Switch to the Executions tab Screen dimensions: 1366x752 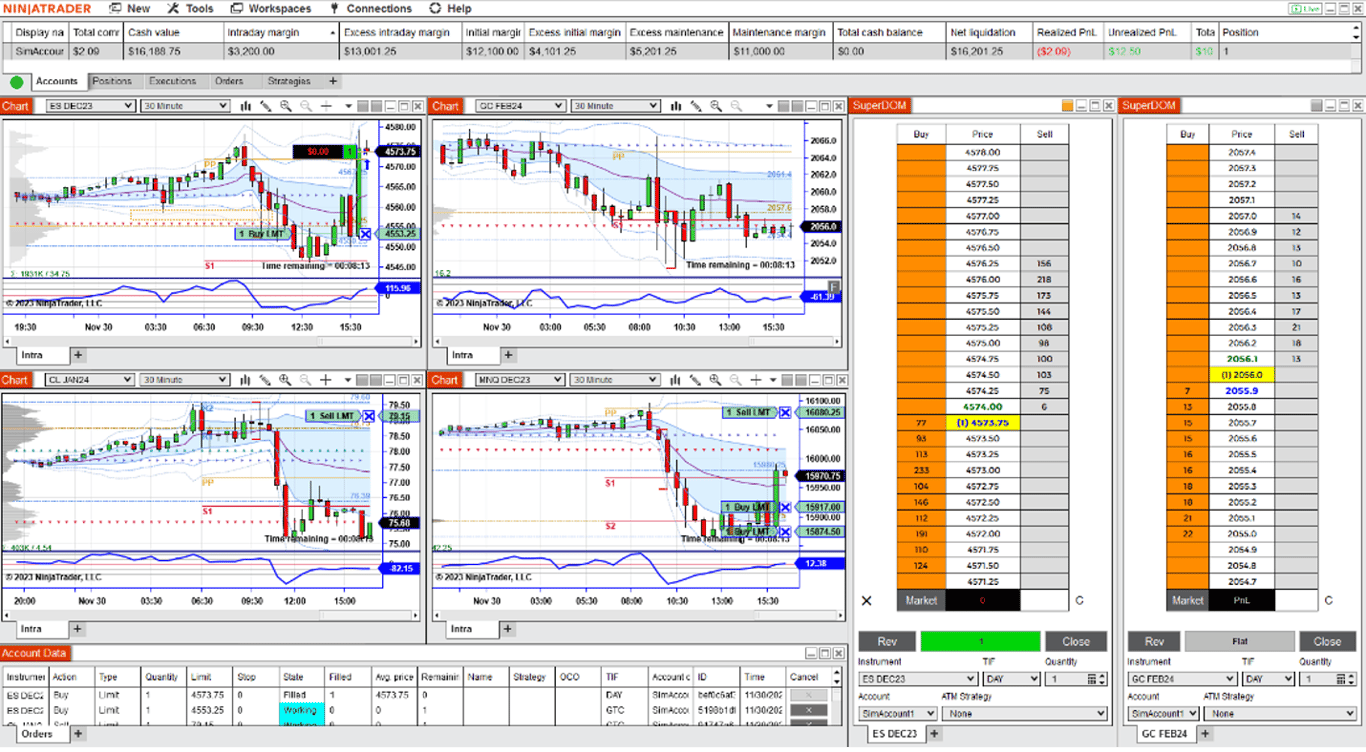click(x=173, y=82)
